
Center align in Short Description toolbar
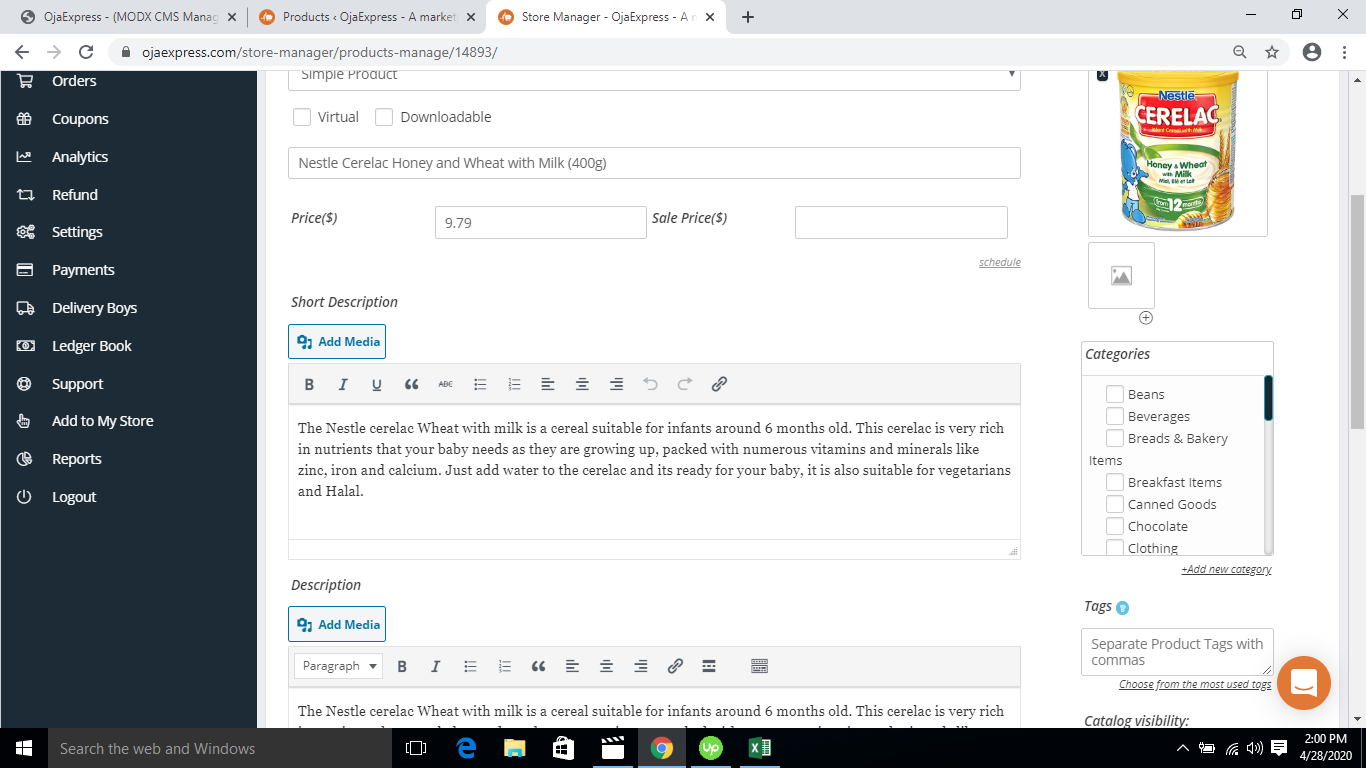point(582,384)
